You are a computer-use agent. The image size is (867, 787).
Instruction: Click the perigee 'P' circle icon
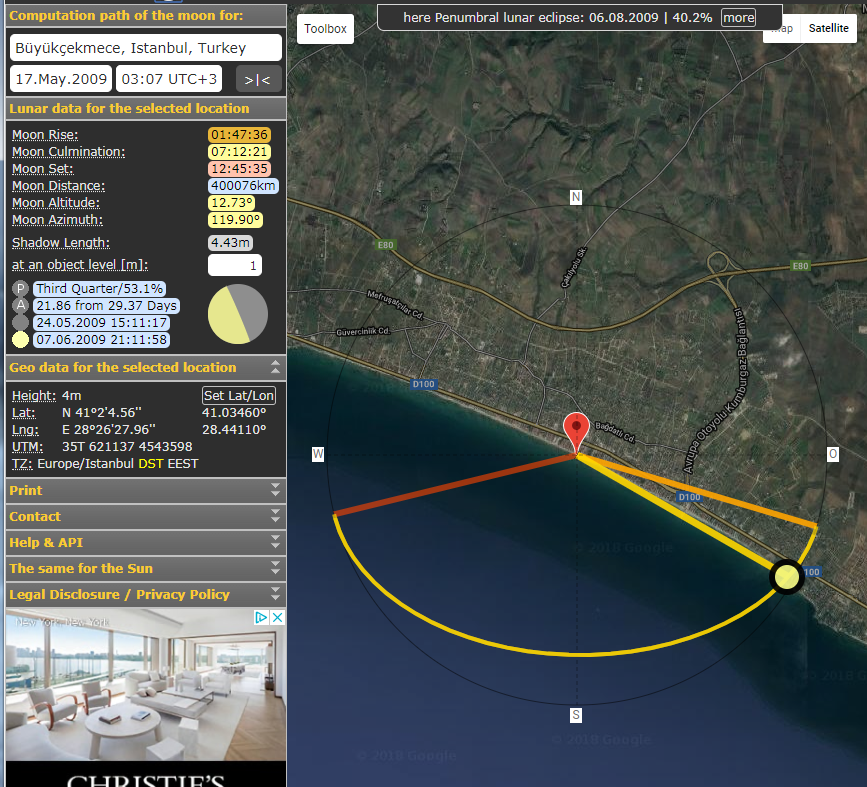click(20, 288)
